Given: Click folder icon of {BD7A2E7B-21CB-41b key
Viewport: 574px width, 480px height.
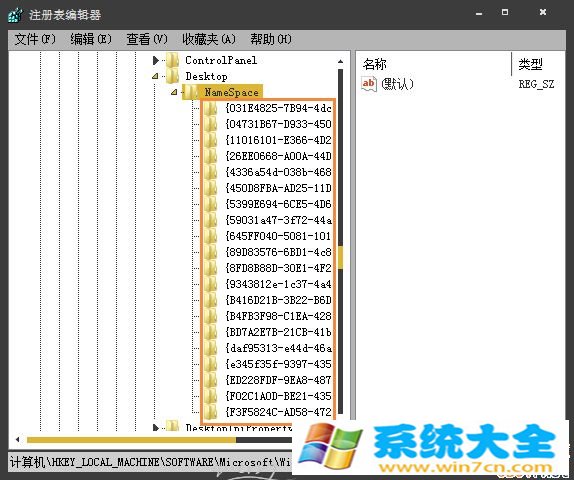Looking at the screenshot, I should click(210, 332).
